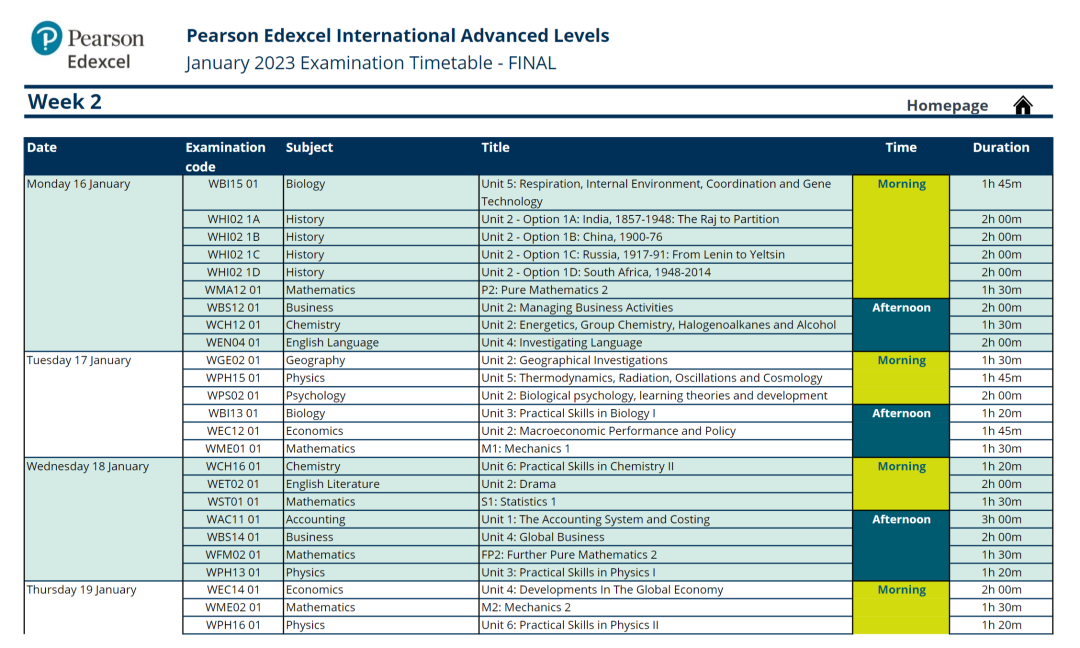Click the '3h 00m' duration for Accounting

(1001, 519)
